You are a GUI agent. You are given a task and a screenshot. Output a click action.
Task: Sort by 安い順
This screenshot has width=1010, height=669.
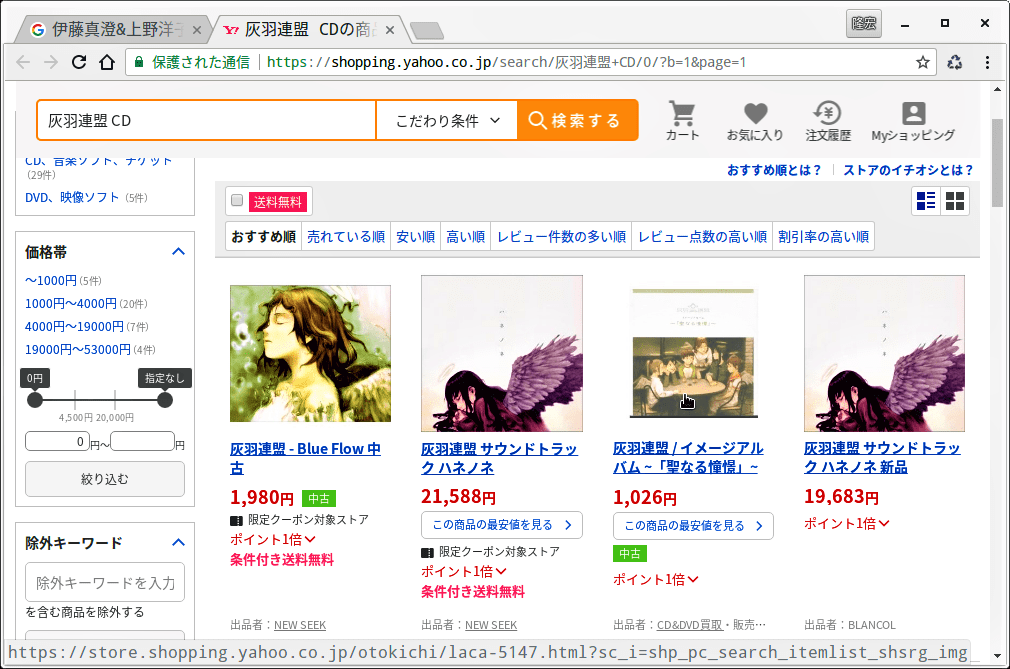[415, 237]
